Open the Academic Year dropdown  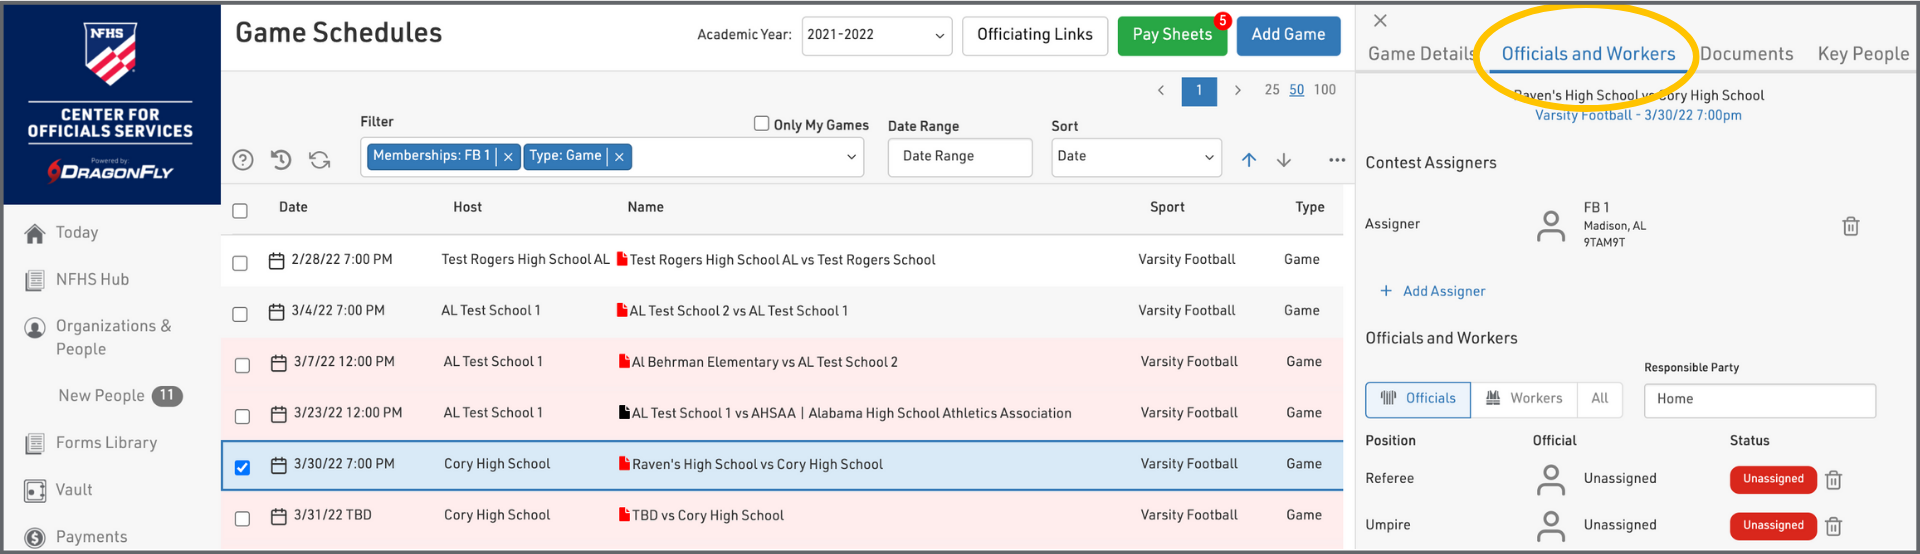click(876, 35)
